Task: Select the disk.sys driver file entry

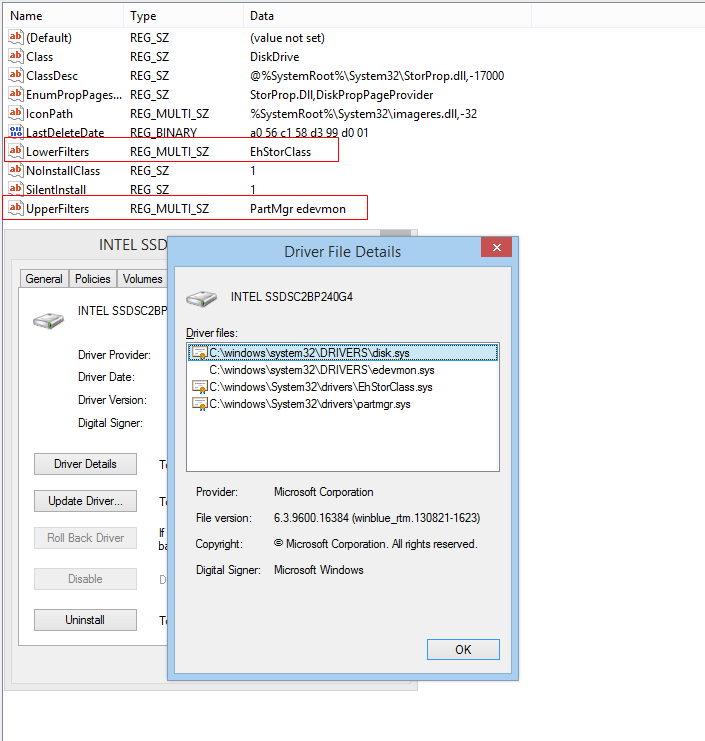Action: (x=343, y=353)
